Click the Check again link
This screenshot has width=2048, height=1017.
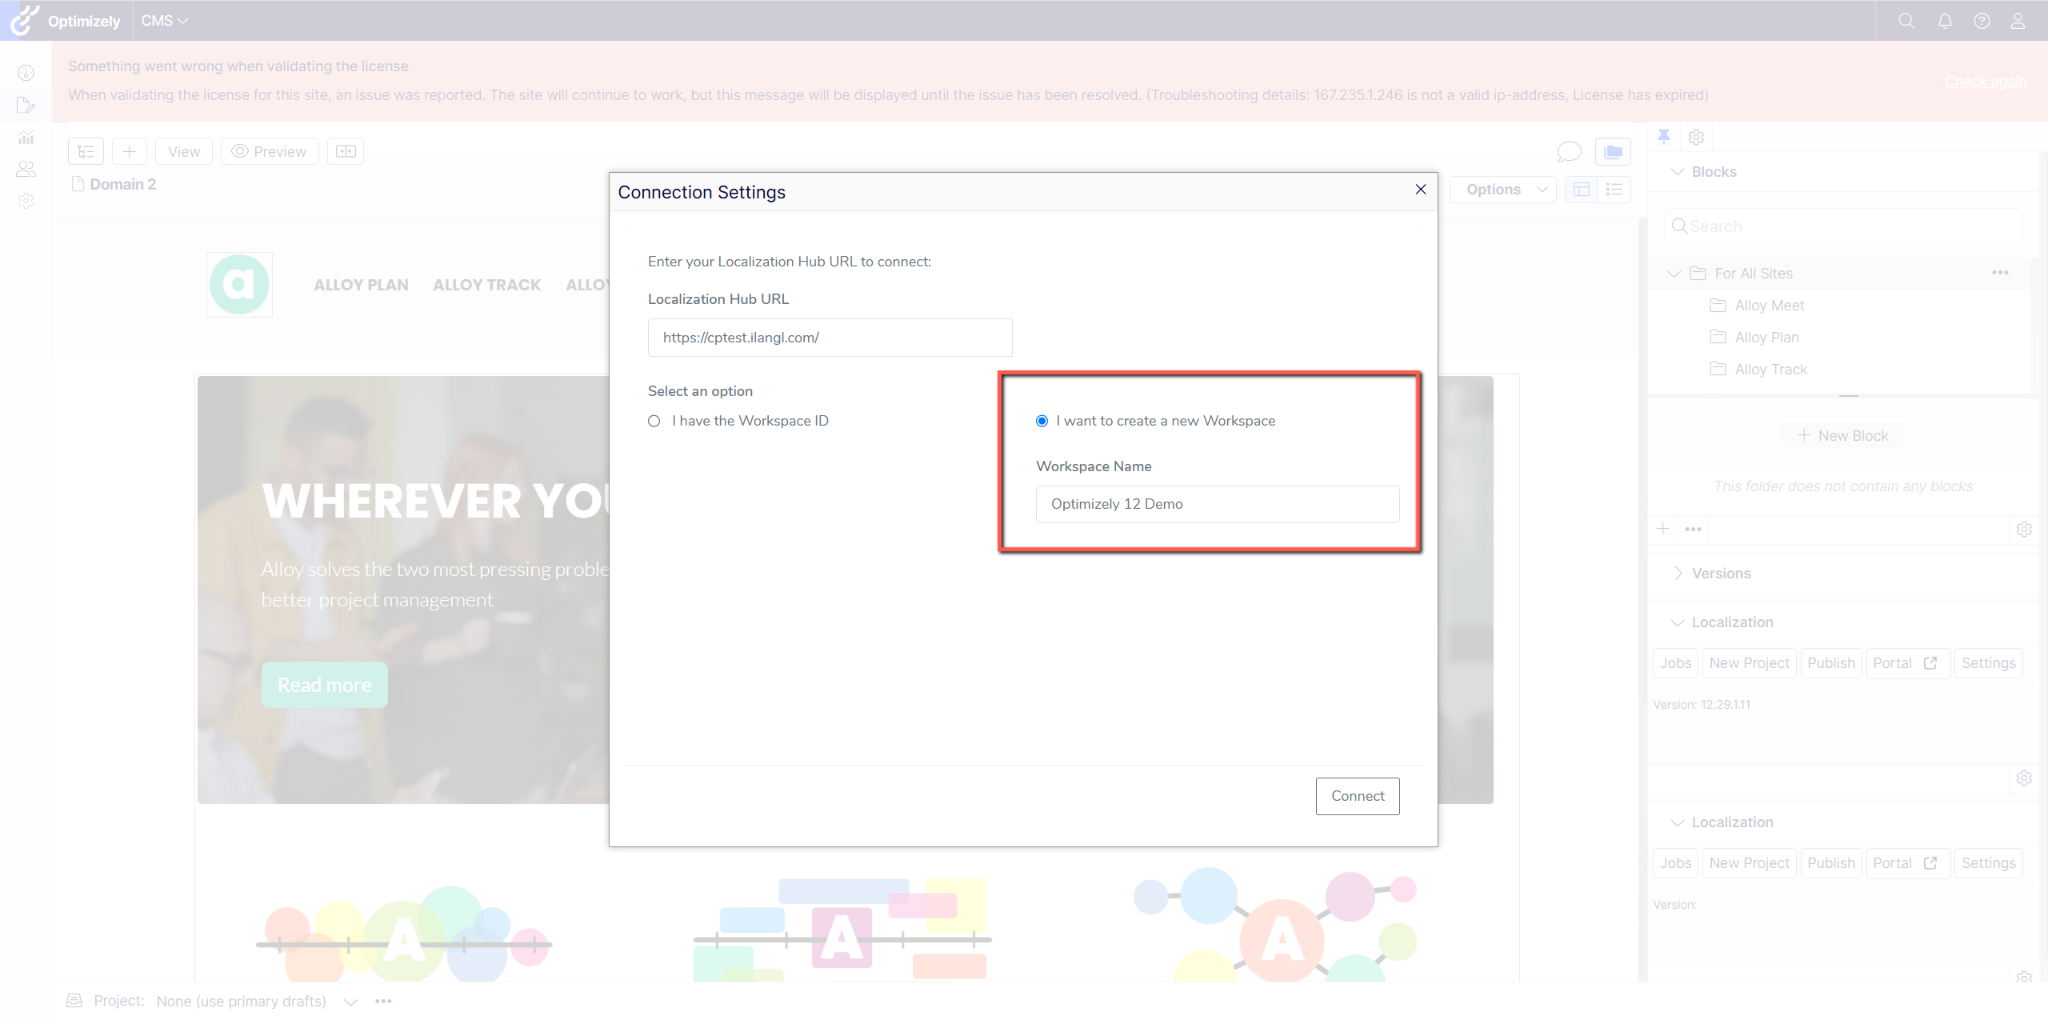pyautogui.click(x=1985, y=82)
